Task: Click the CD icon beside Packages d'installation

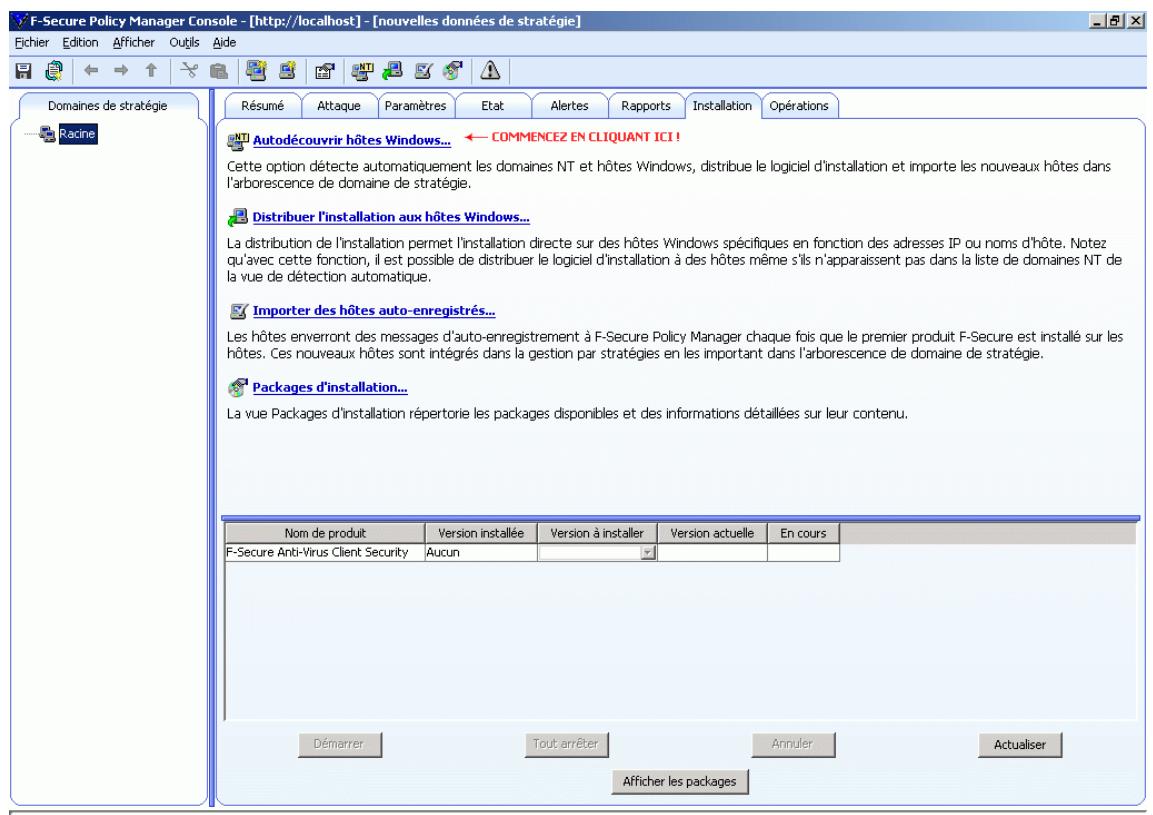Action: [238, 388]
